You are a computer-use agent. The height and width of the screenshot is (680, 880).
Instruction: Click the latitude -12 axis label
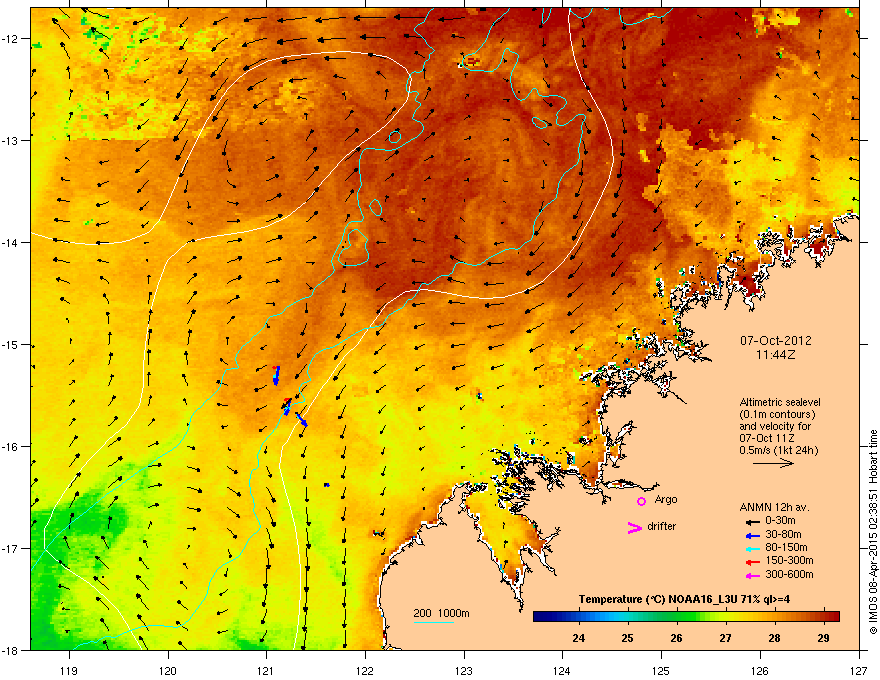11,39
